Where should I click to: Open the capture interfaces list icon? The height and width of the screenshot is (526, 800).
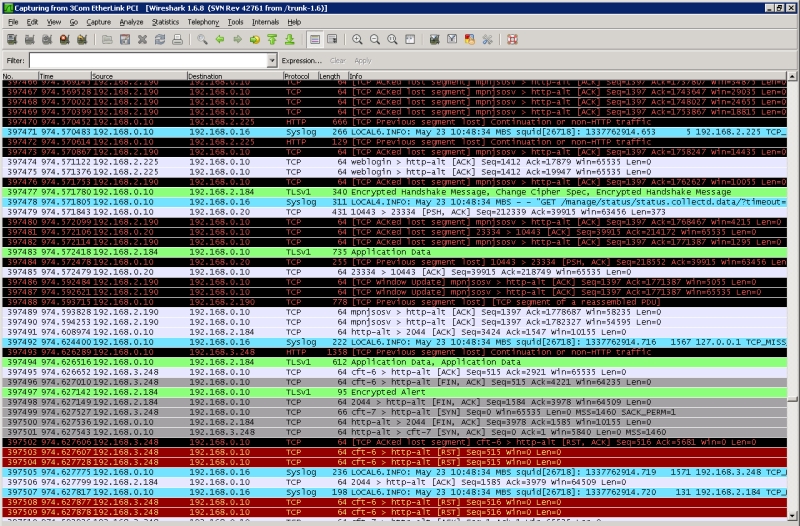pos(11,39)
